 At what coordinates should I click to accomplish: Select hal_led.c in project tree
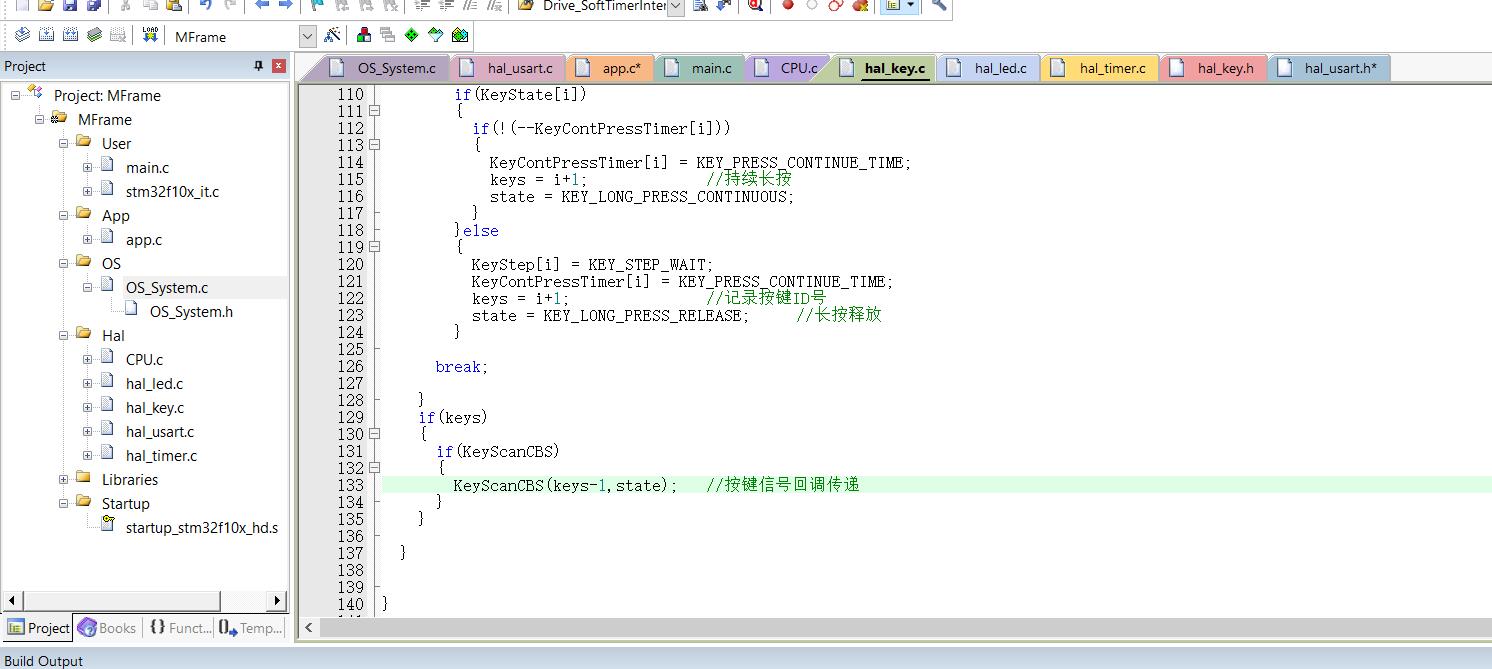154,383
